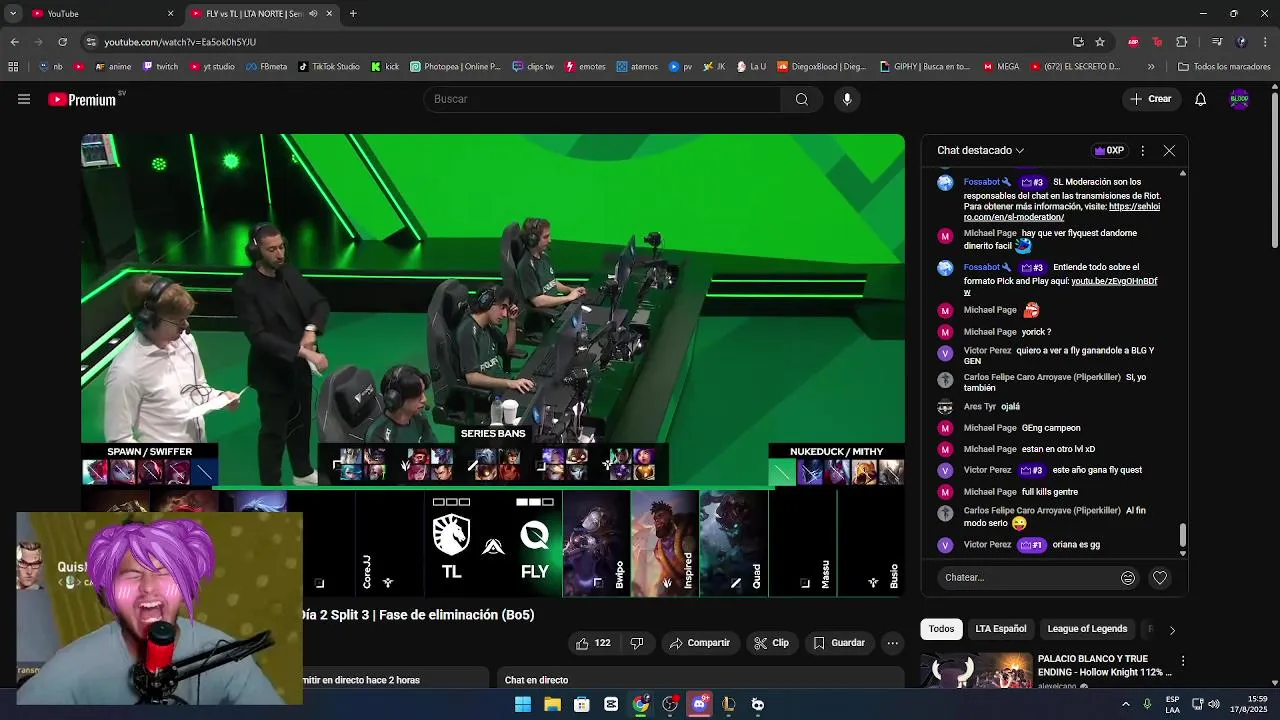Screen dimensions: 1280x720
Task: Like the video with thumbs up
Action: [593, 643]
